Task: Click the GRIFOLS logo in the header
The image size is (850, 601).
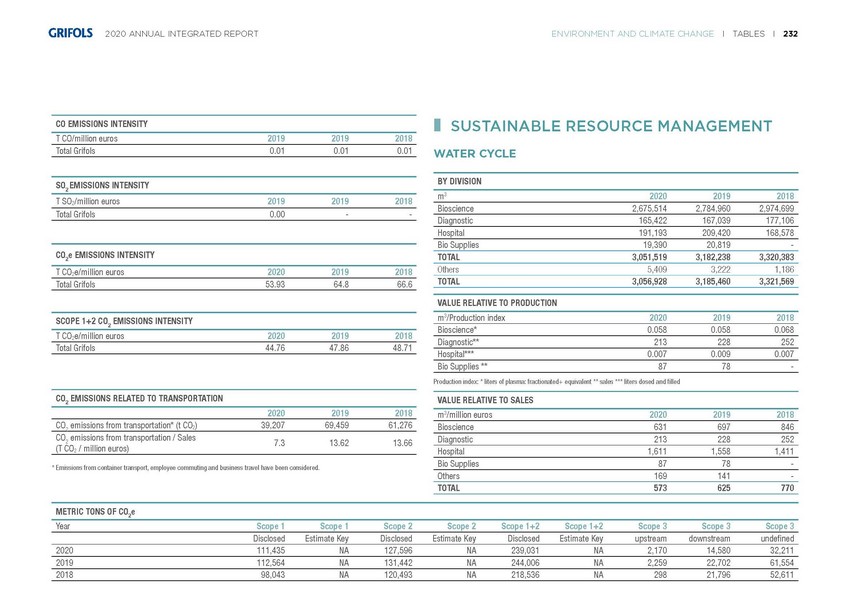Action: click(x=70, y=34)
